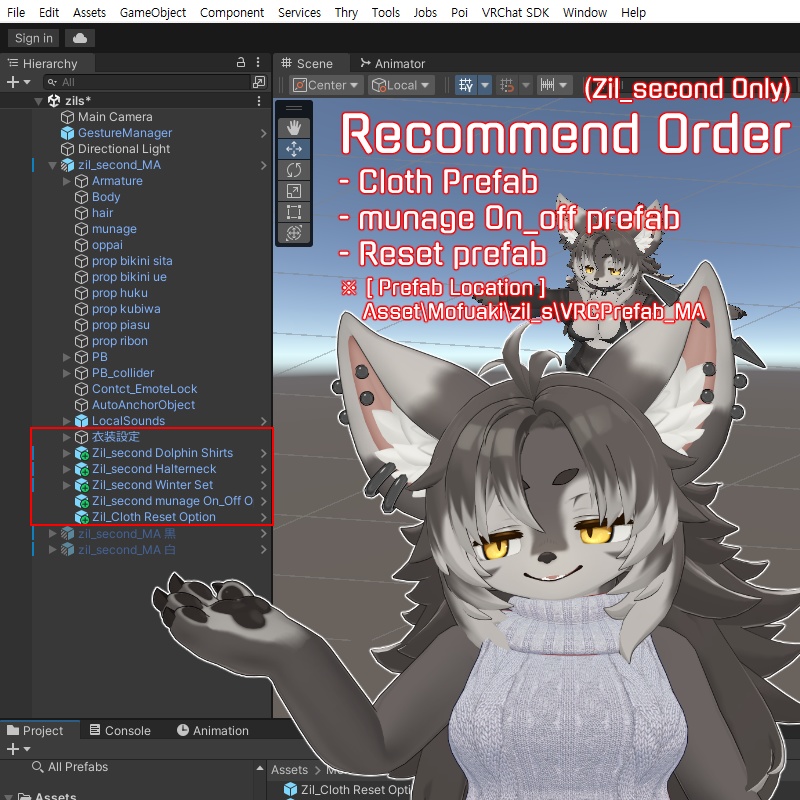Image resolution: width=800 pixels, height=800 pixels.
Task: Click the Zil_second Halterneck prefab icon
Action: (x=82, y=469)
